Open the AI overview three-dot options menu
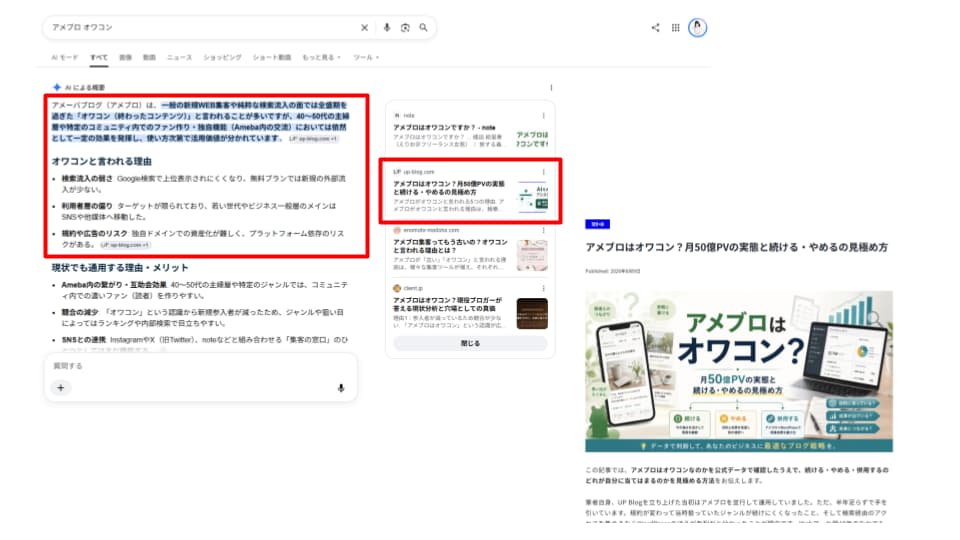960x540 pixels. (551, 88)
